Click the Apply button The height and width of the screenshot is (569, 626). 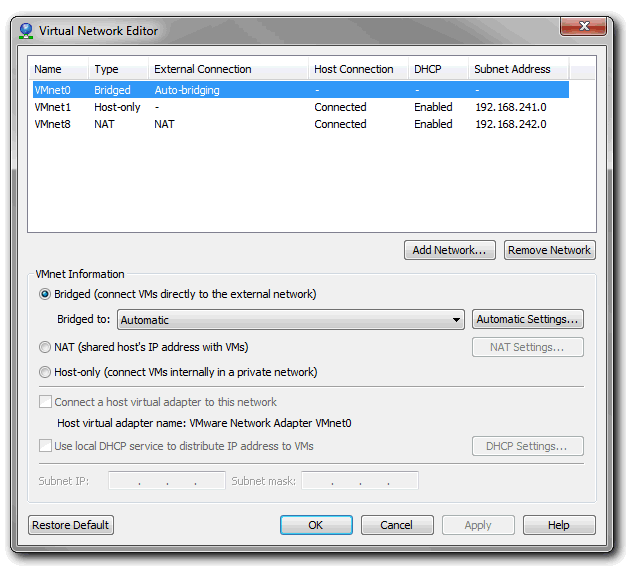[478, 525]
